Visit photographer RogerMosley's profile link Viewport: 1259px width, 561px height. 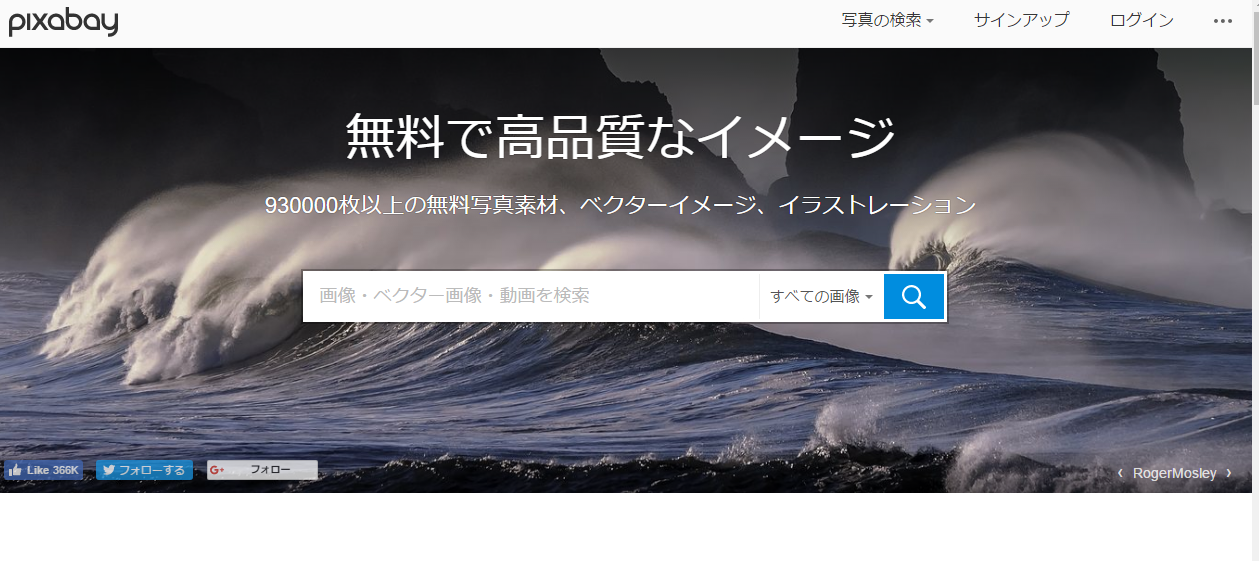1174,473
